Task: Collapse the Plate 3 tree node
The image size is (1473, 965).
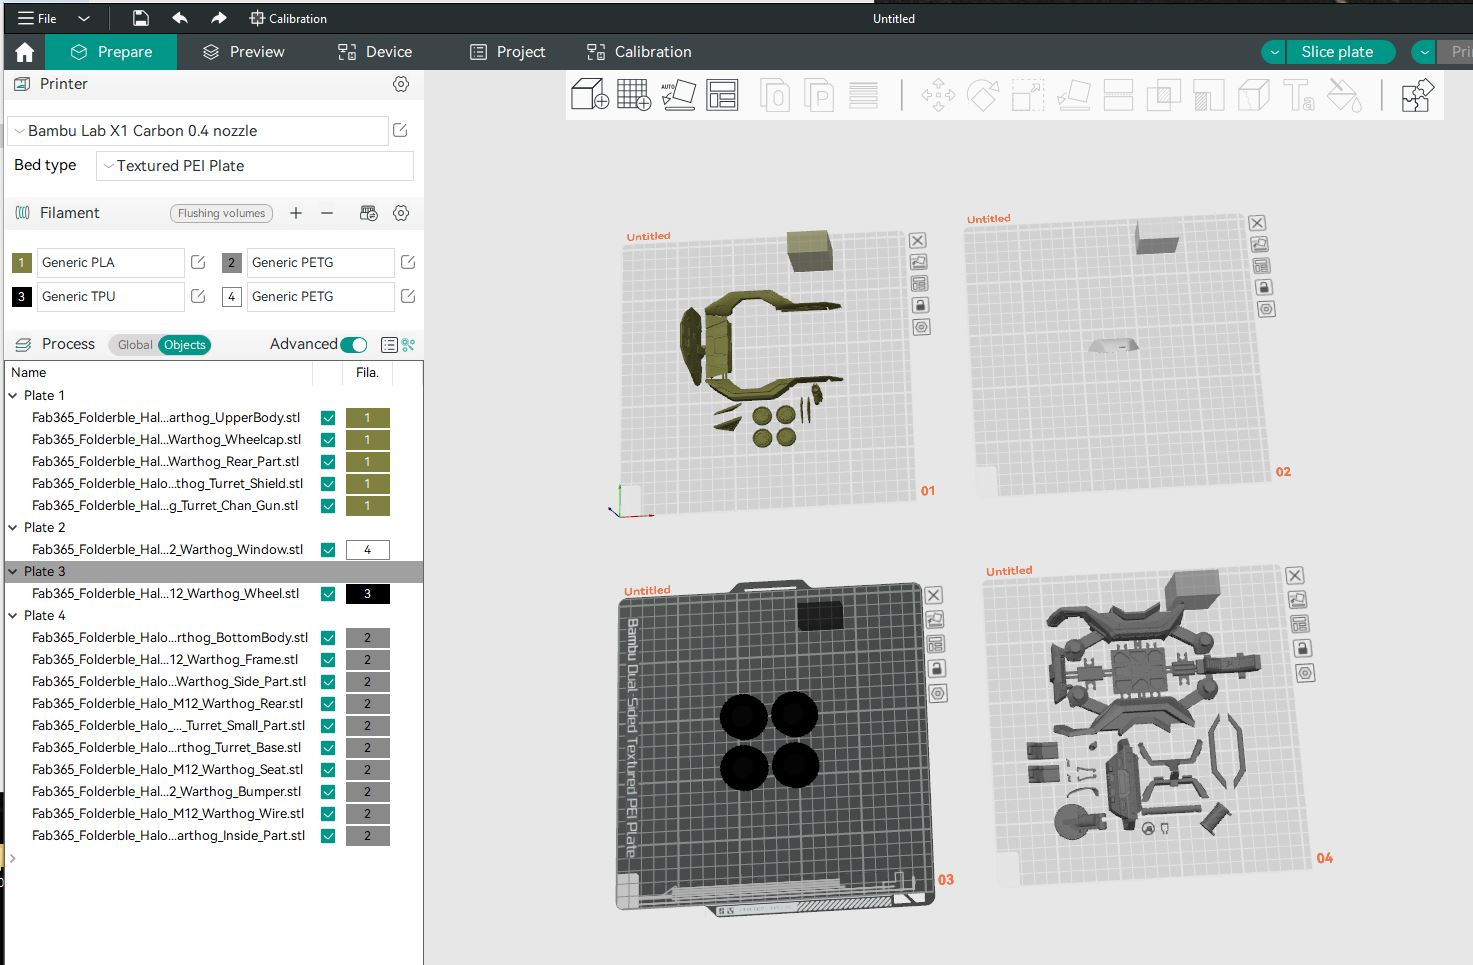Action: pyautogui.click(x=13, y=572)
